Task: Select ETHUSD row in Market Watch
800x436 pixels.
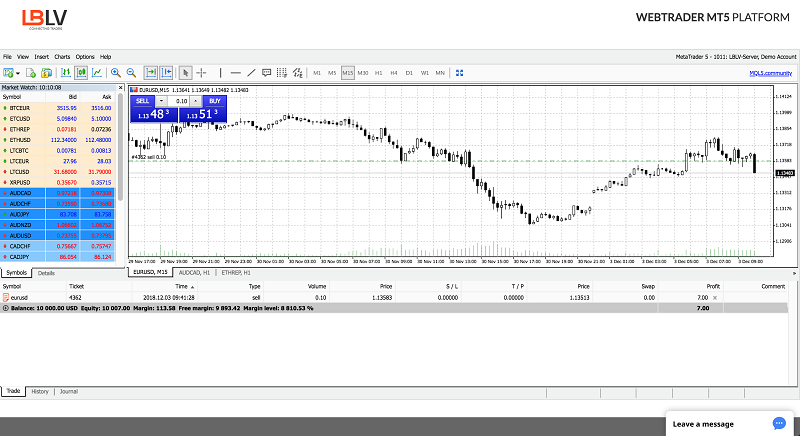Action: [58, 140]
